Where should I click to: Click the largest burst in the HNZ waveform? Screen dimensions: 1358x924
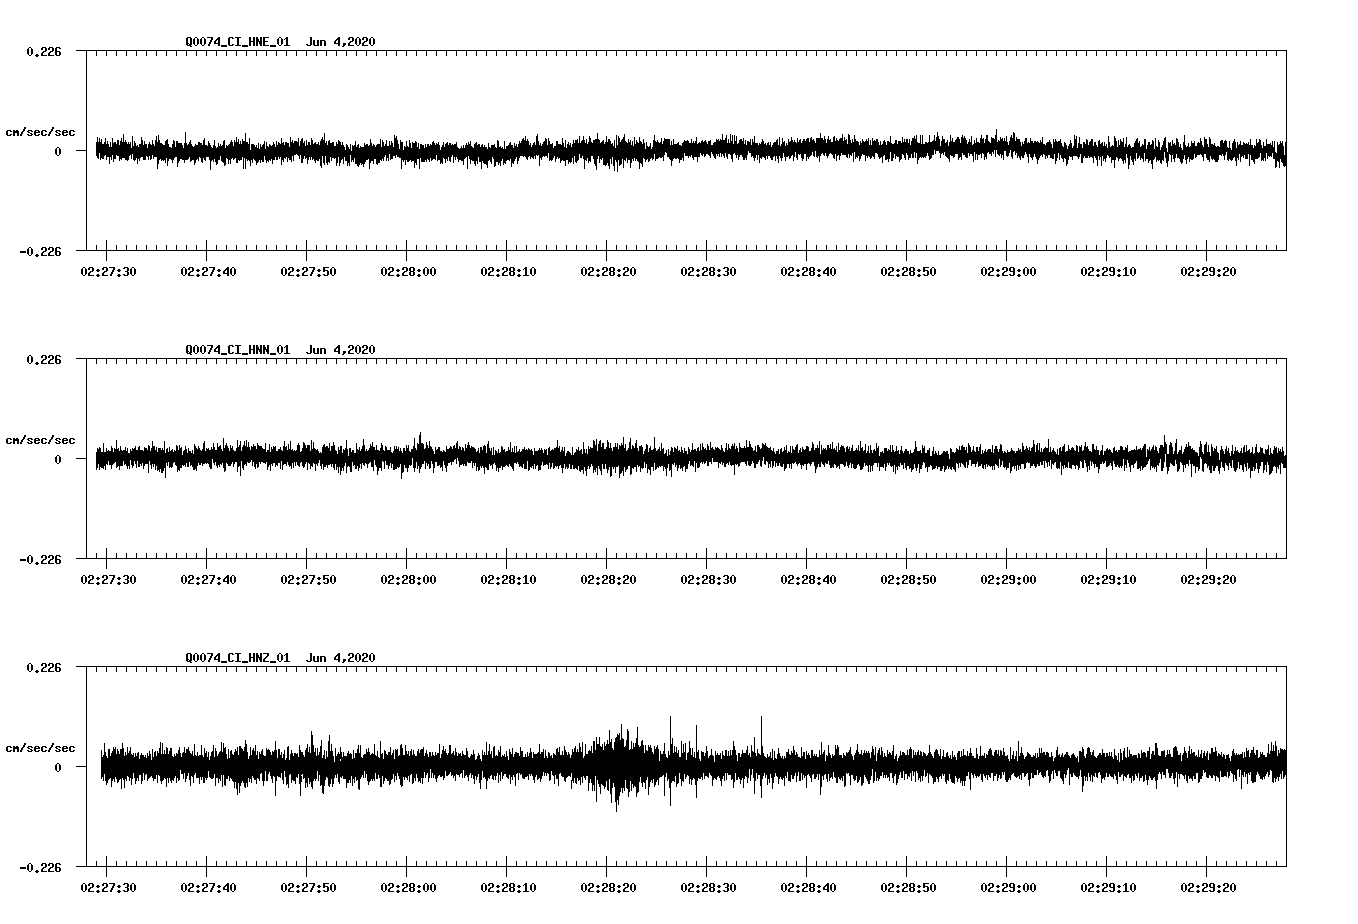point(617,767)
